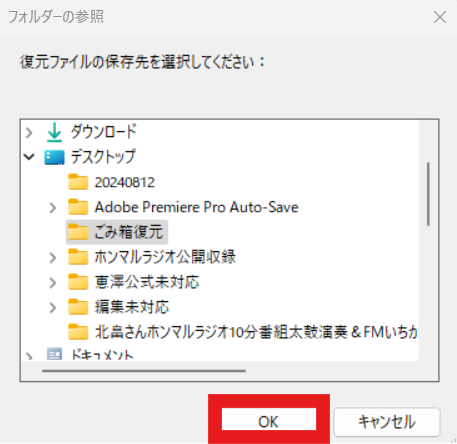
Task: Close the フォルダーの参照 dialog
Action: (440, 17)
